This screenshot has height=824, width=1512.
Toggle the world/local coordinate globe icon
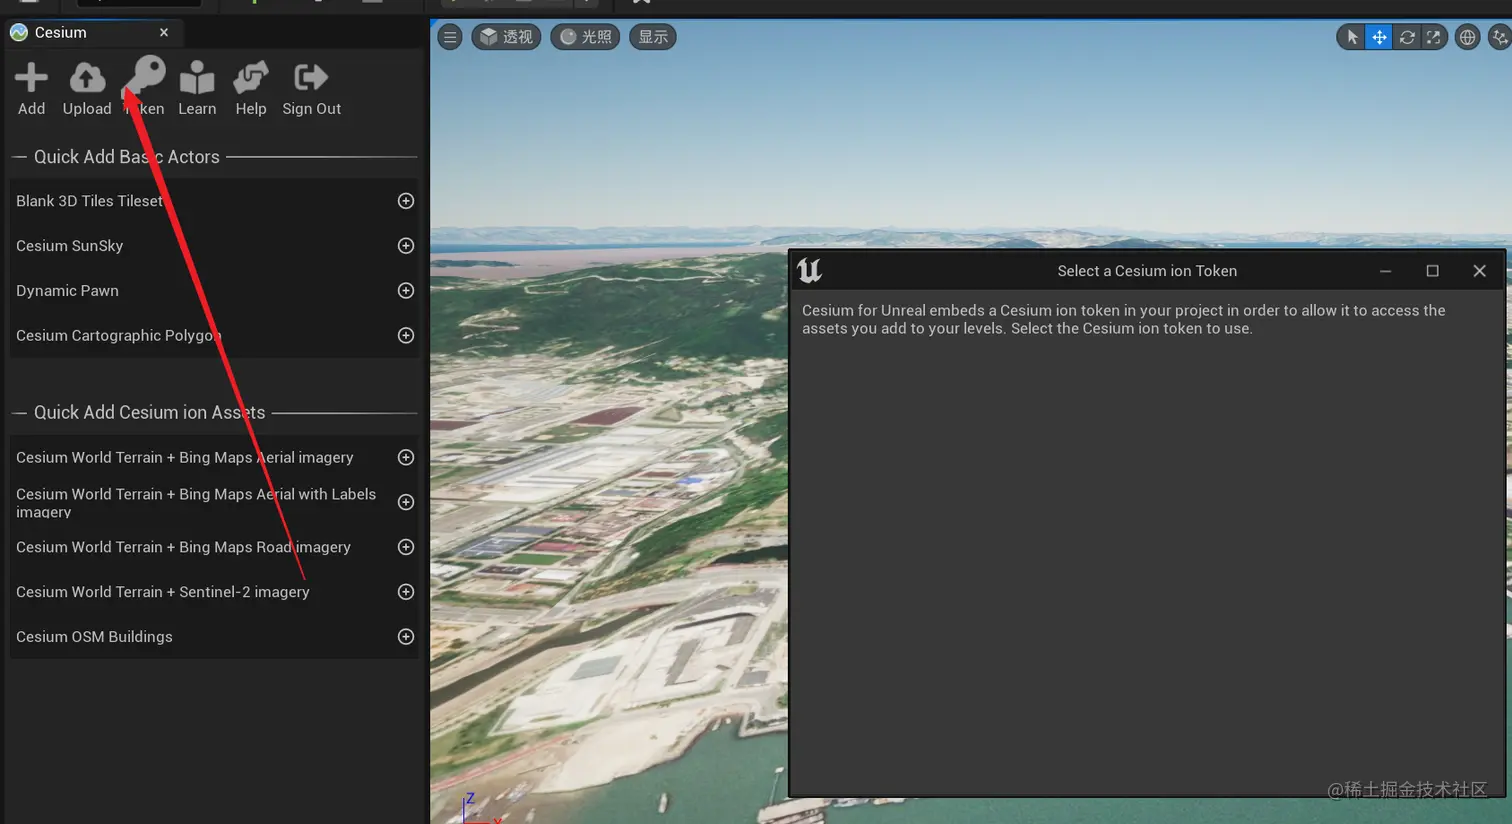pos(1467,37)
